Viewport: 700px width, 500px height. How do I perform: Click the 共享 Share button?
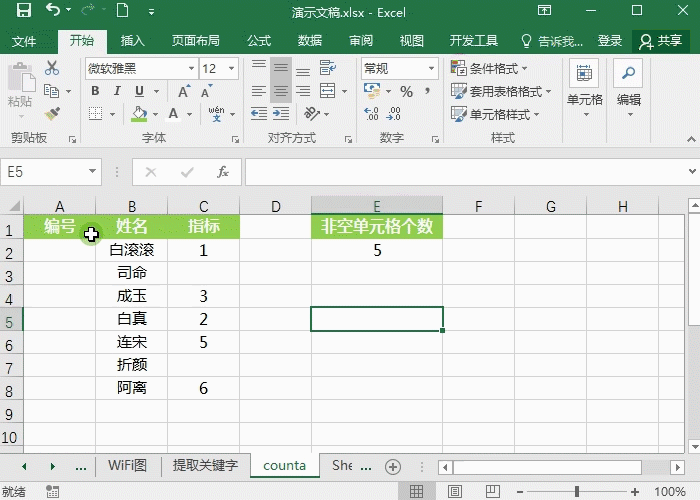click(x=661, y=41)
